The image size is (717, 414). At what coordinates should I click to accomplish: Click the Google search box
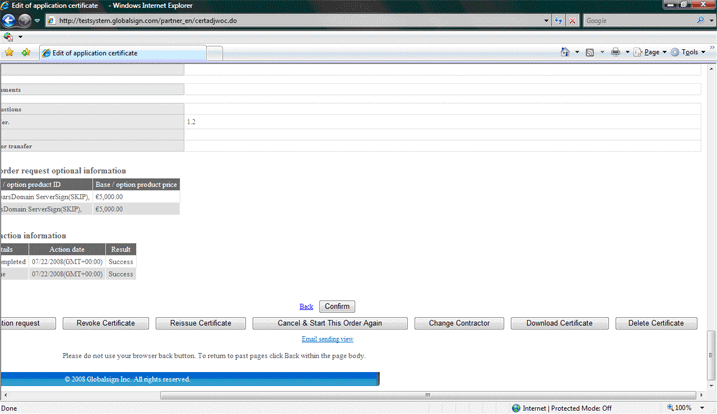click(639, 21)
